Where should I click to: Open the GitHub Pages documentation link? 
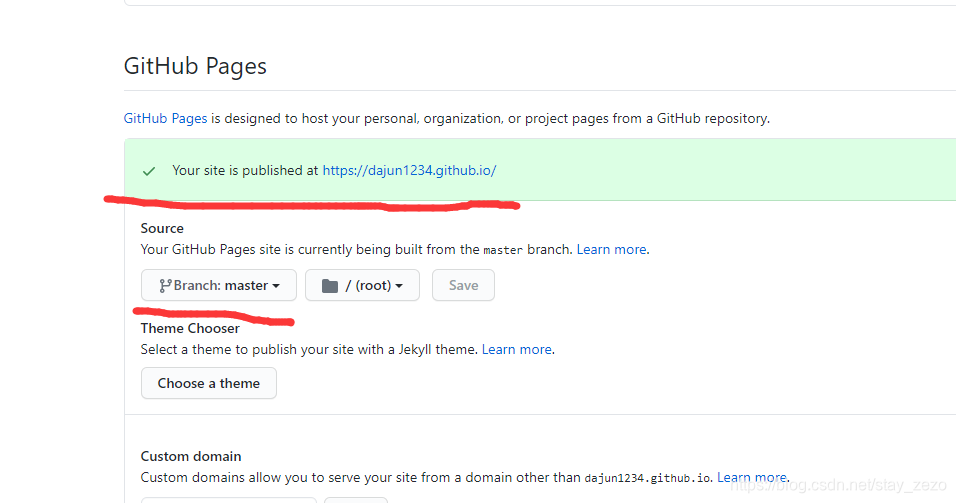tap(165, 118)
